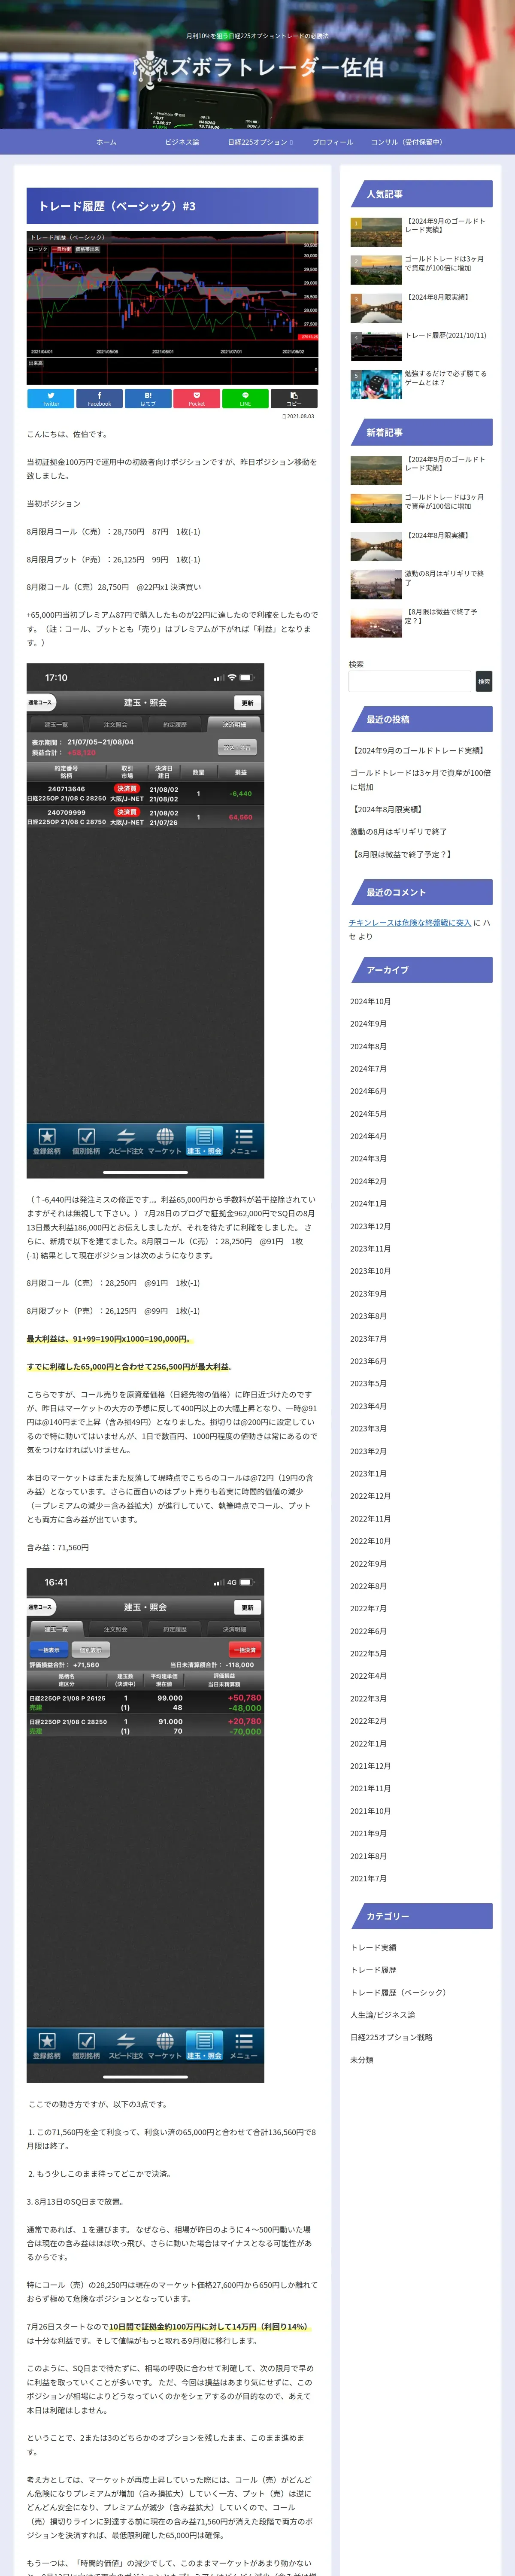515x2576 pixels.
Task: Open the 2021年7月 archive
Action: [368, 1878]
